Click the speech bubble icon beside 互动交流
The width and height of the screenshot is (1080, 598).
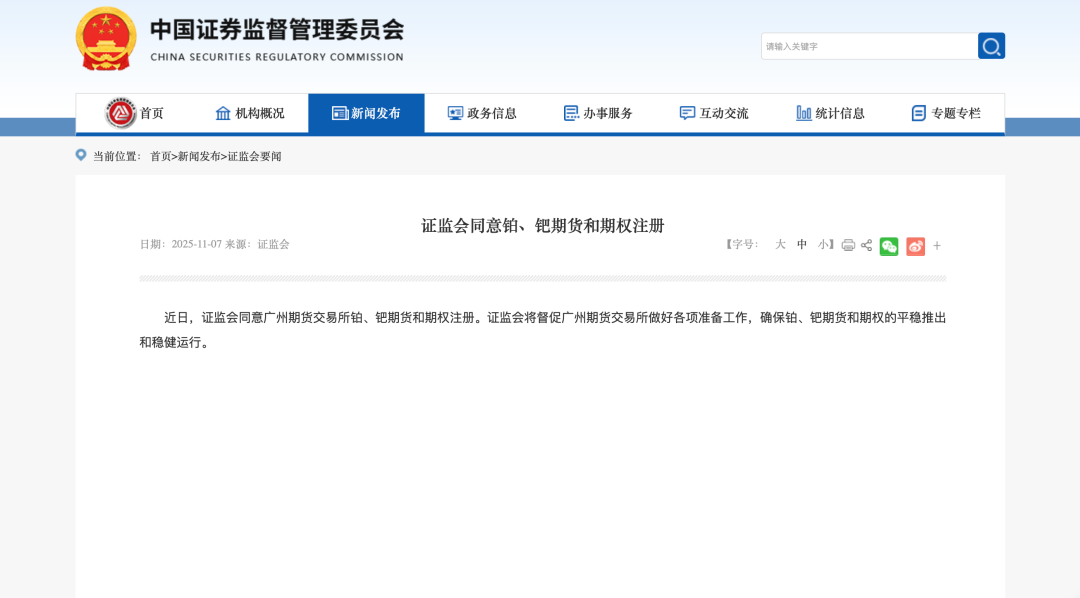pyautogui.click(x=686, y=112)
